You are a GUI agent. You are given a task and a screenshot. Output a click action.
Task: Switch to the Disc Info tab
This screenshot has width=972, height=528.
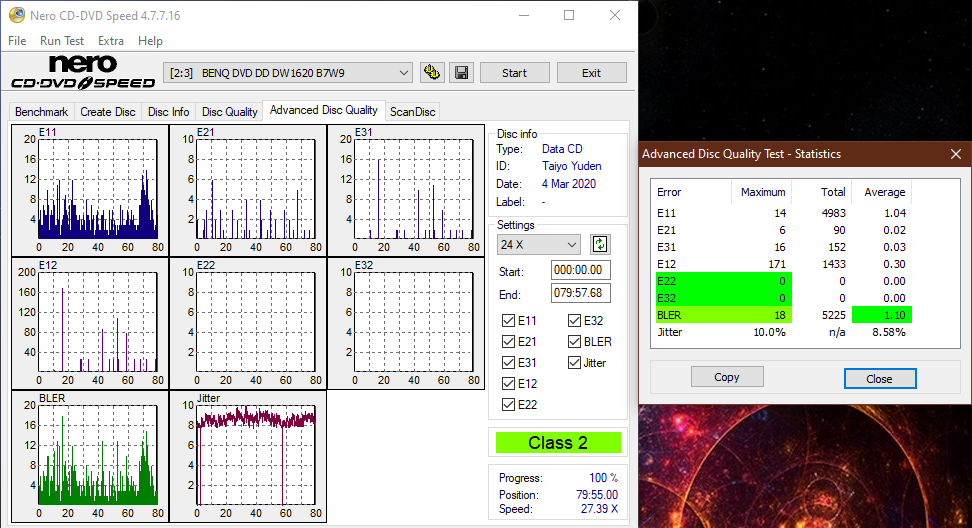tap(169, 112)
